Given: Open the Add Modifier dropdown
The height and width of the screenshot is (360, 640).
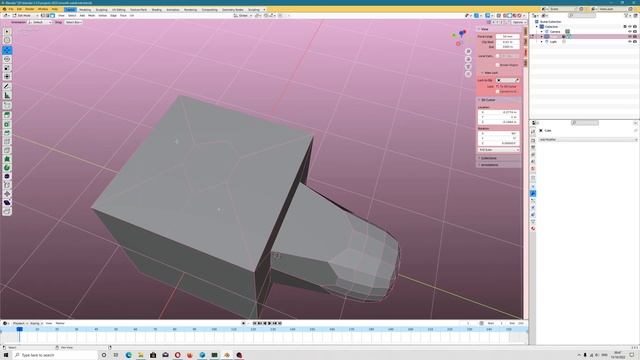Looking at the screenshot, I should click(x=588, y=140).
